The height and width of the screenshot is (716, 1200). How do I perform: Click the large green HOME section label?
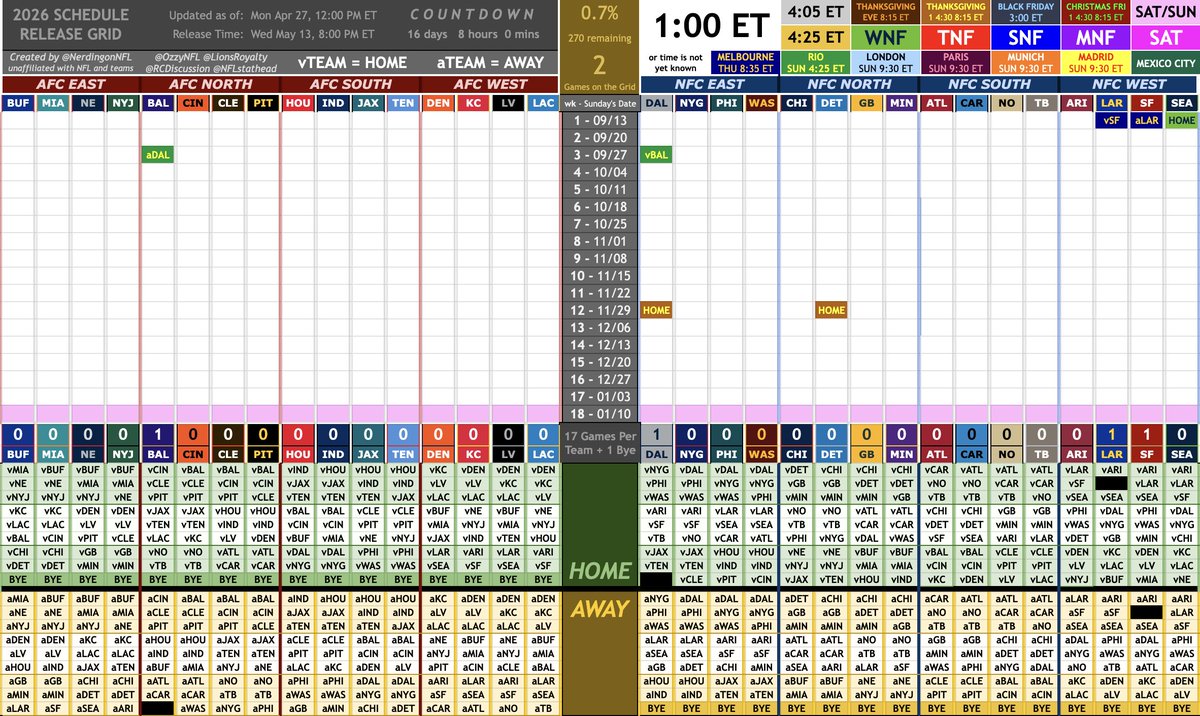click(600, 571)
